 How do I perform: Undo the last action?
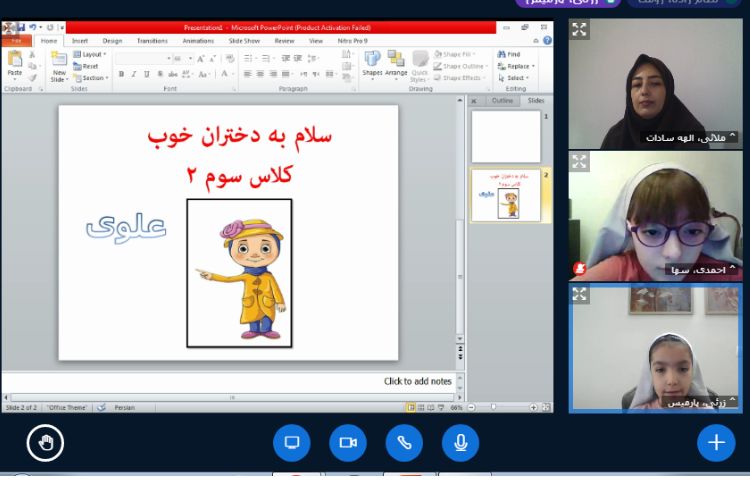[33, 27]
